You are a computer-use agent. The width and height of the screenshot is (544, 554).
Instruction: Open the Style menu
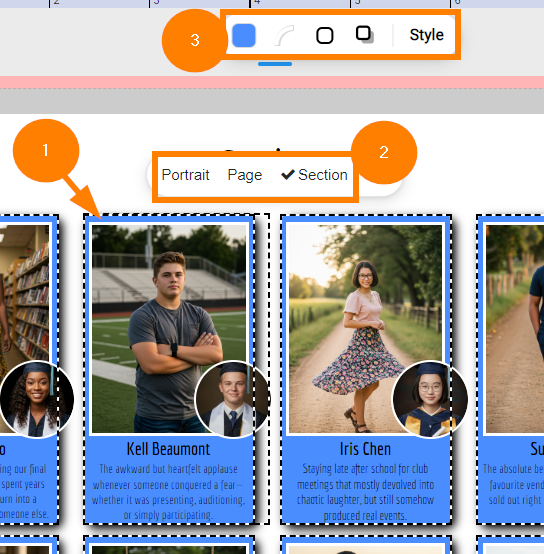(426, 35)
